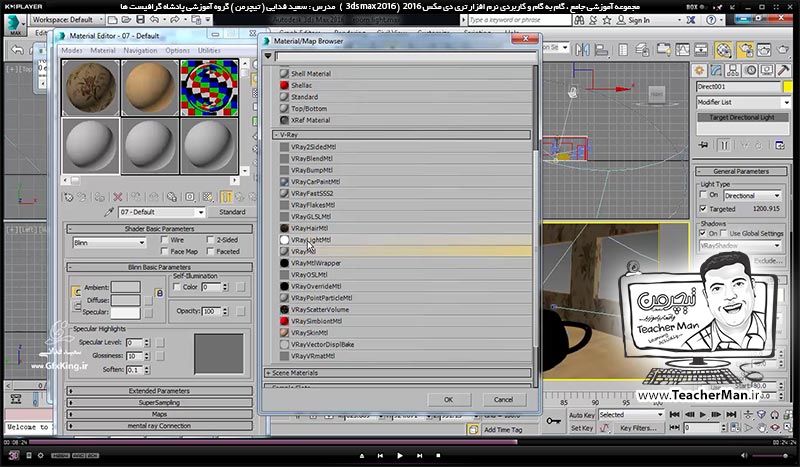Open the Rendered Frame Window icon
This screenshot has height=467, width=800.
764,50
